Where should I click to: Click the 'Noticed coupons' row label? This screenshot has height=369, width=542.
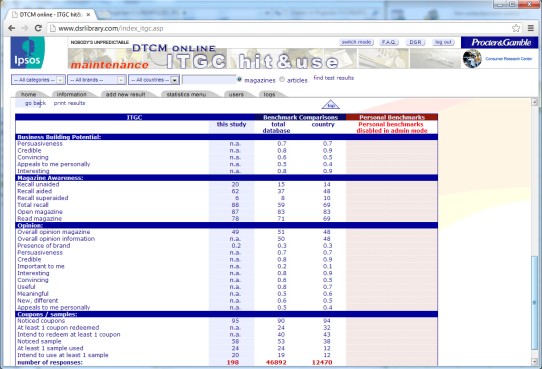point(41,321)
